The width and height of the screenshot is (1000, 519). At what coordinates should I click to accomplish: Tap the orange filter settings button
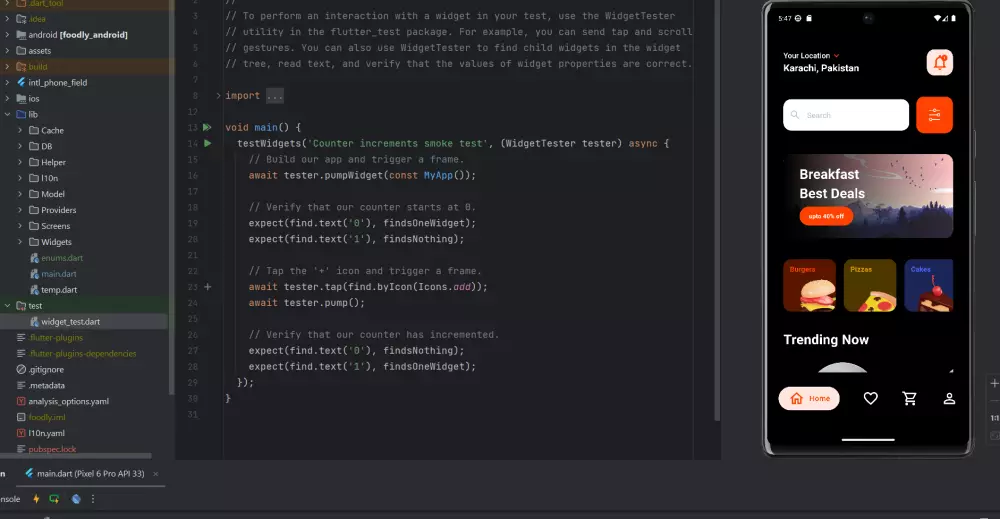[934, 115]
